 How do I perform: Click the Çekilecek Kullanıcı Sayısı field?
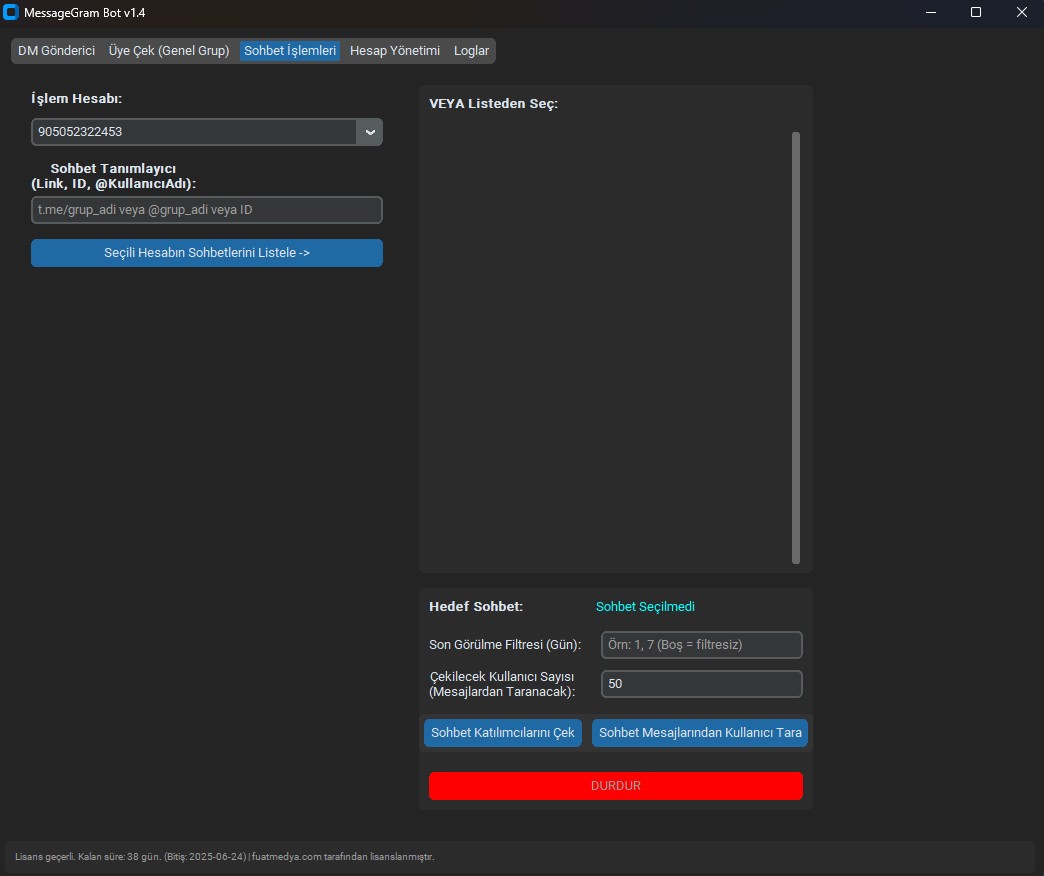pos(701,684)
